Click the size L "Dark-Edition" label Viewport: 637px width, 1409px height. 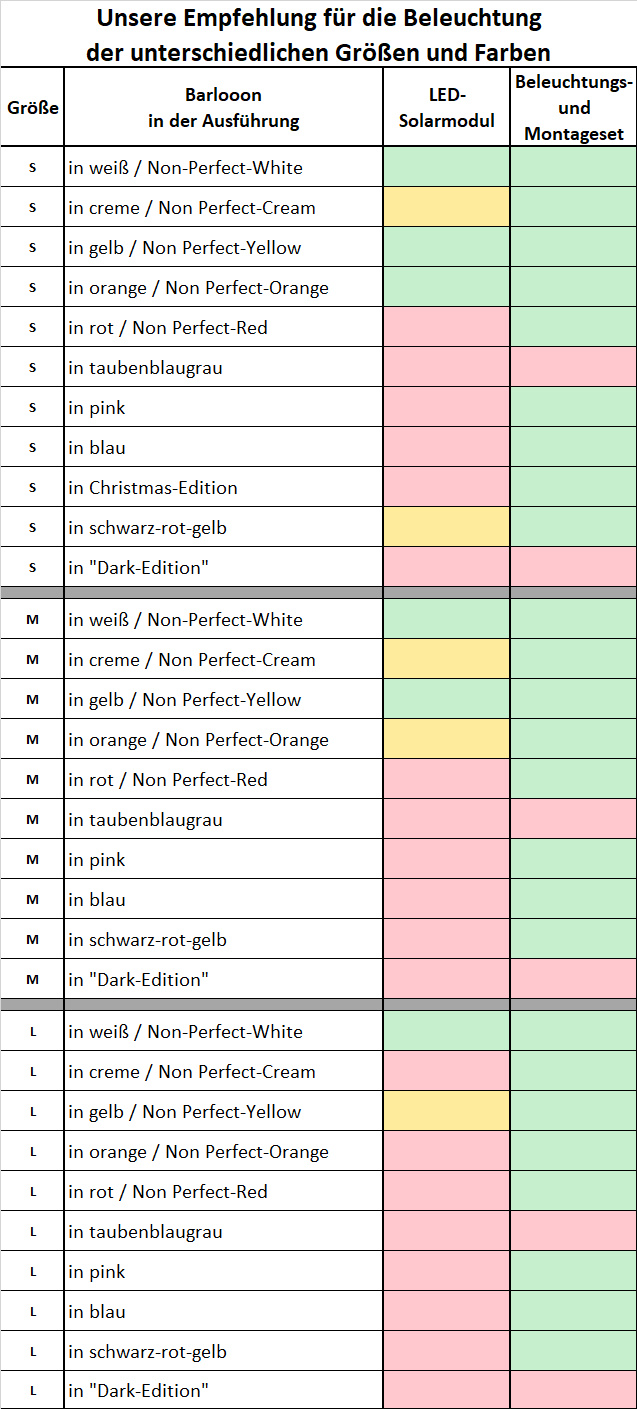[139, 1390]
